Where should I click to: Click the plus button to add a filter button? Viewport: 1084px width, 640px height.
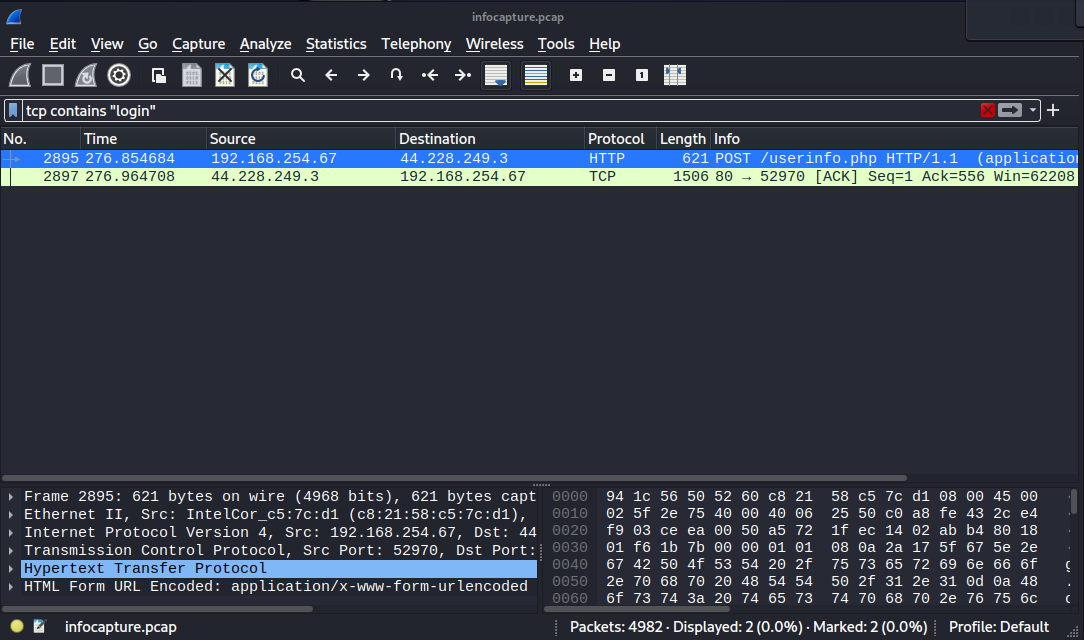click(1053, 111)
